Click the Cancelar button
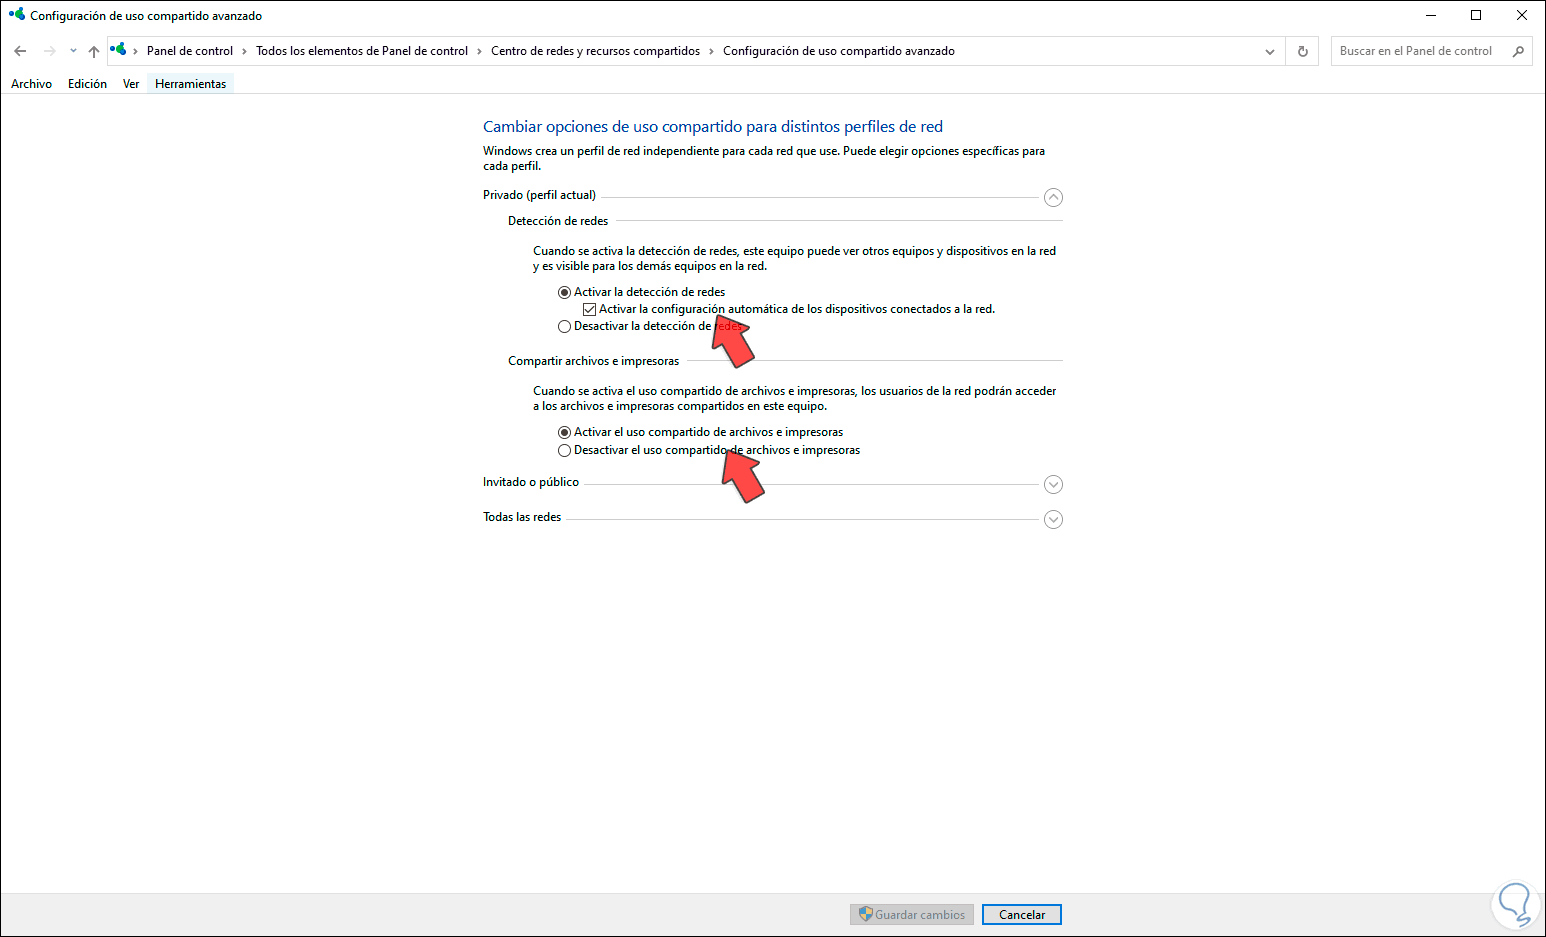This screenshot has width=1546, height=937. click(x=1021, y=914)
